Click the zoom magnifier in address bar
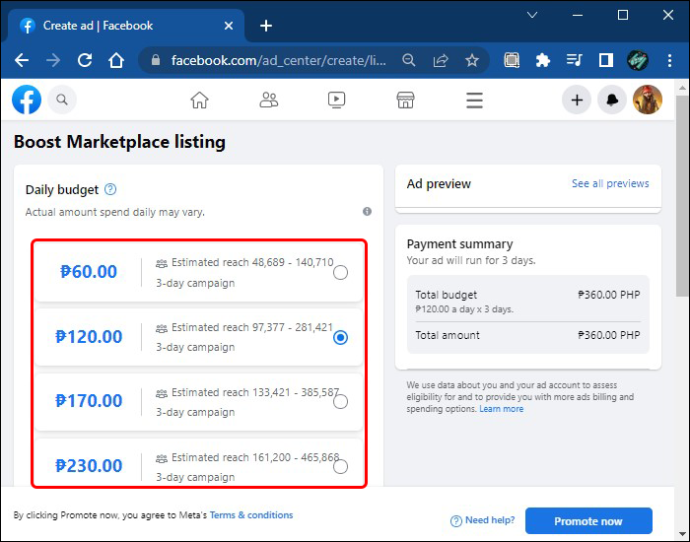690x542 pixels. tap(409, 60)
